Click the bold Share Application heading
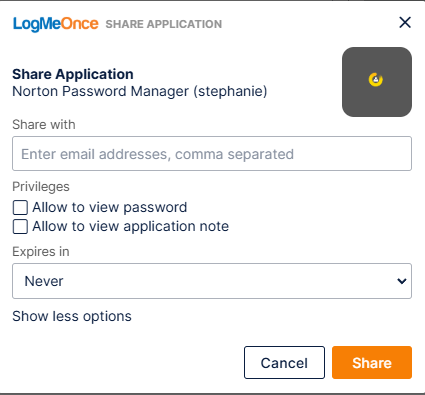Image resolution: width=425 pixels, height=395 pixels. point(73,74)
